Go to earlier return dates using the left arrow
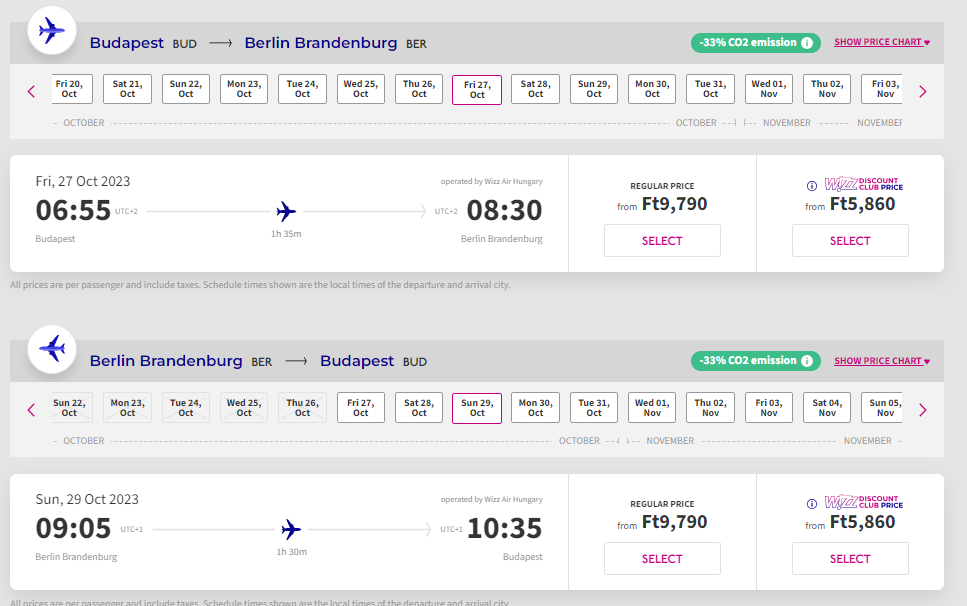 click(x=31, y=409)
